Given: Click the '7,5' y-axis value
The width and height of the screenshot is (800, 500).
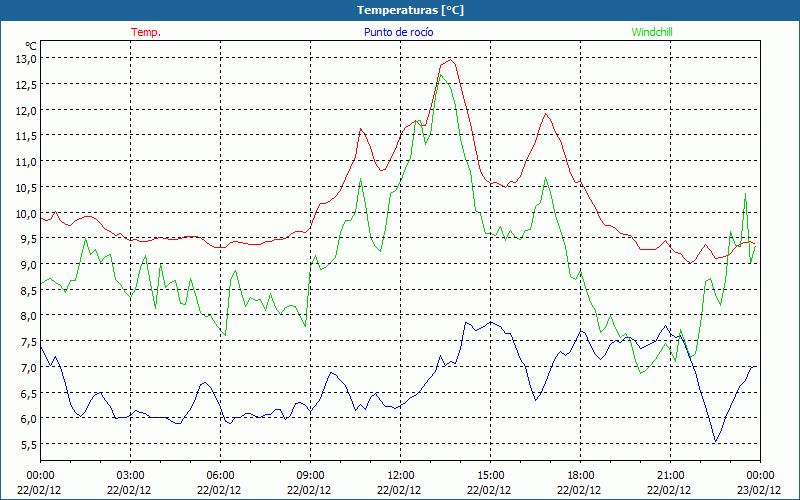Looking at the screenshot, I should coord(29,341).
